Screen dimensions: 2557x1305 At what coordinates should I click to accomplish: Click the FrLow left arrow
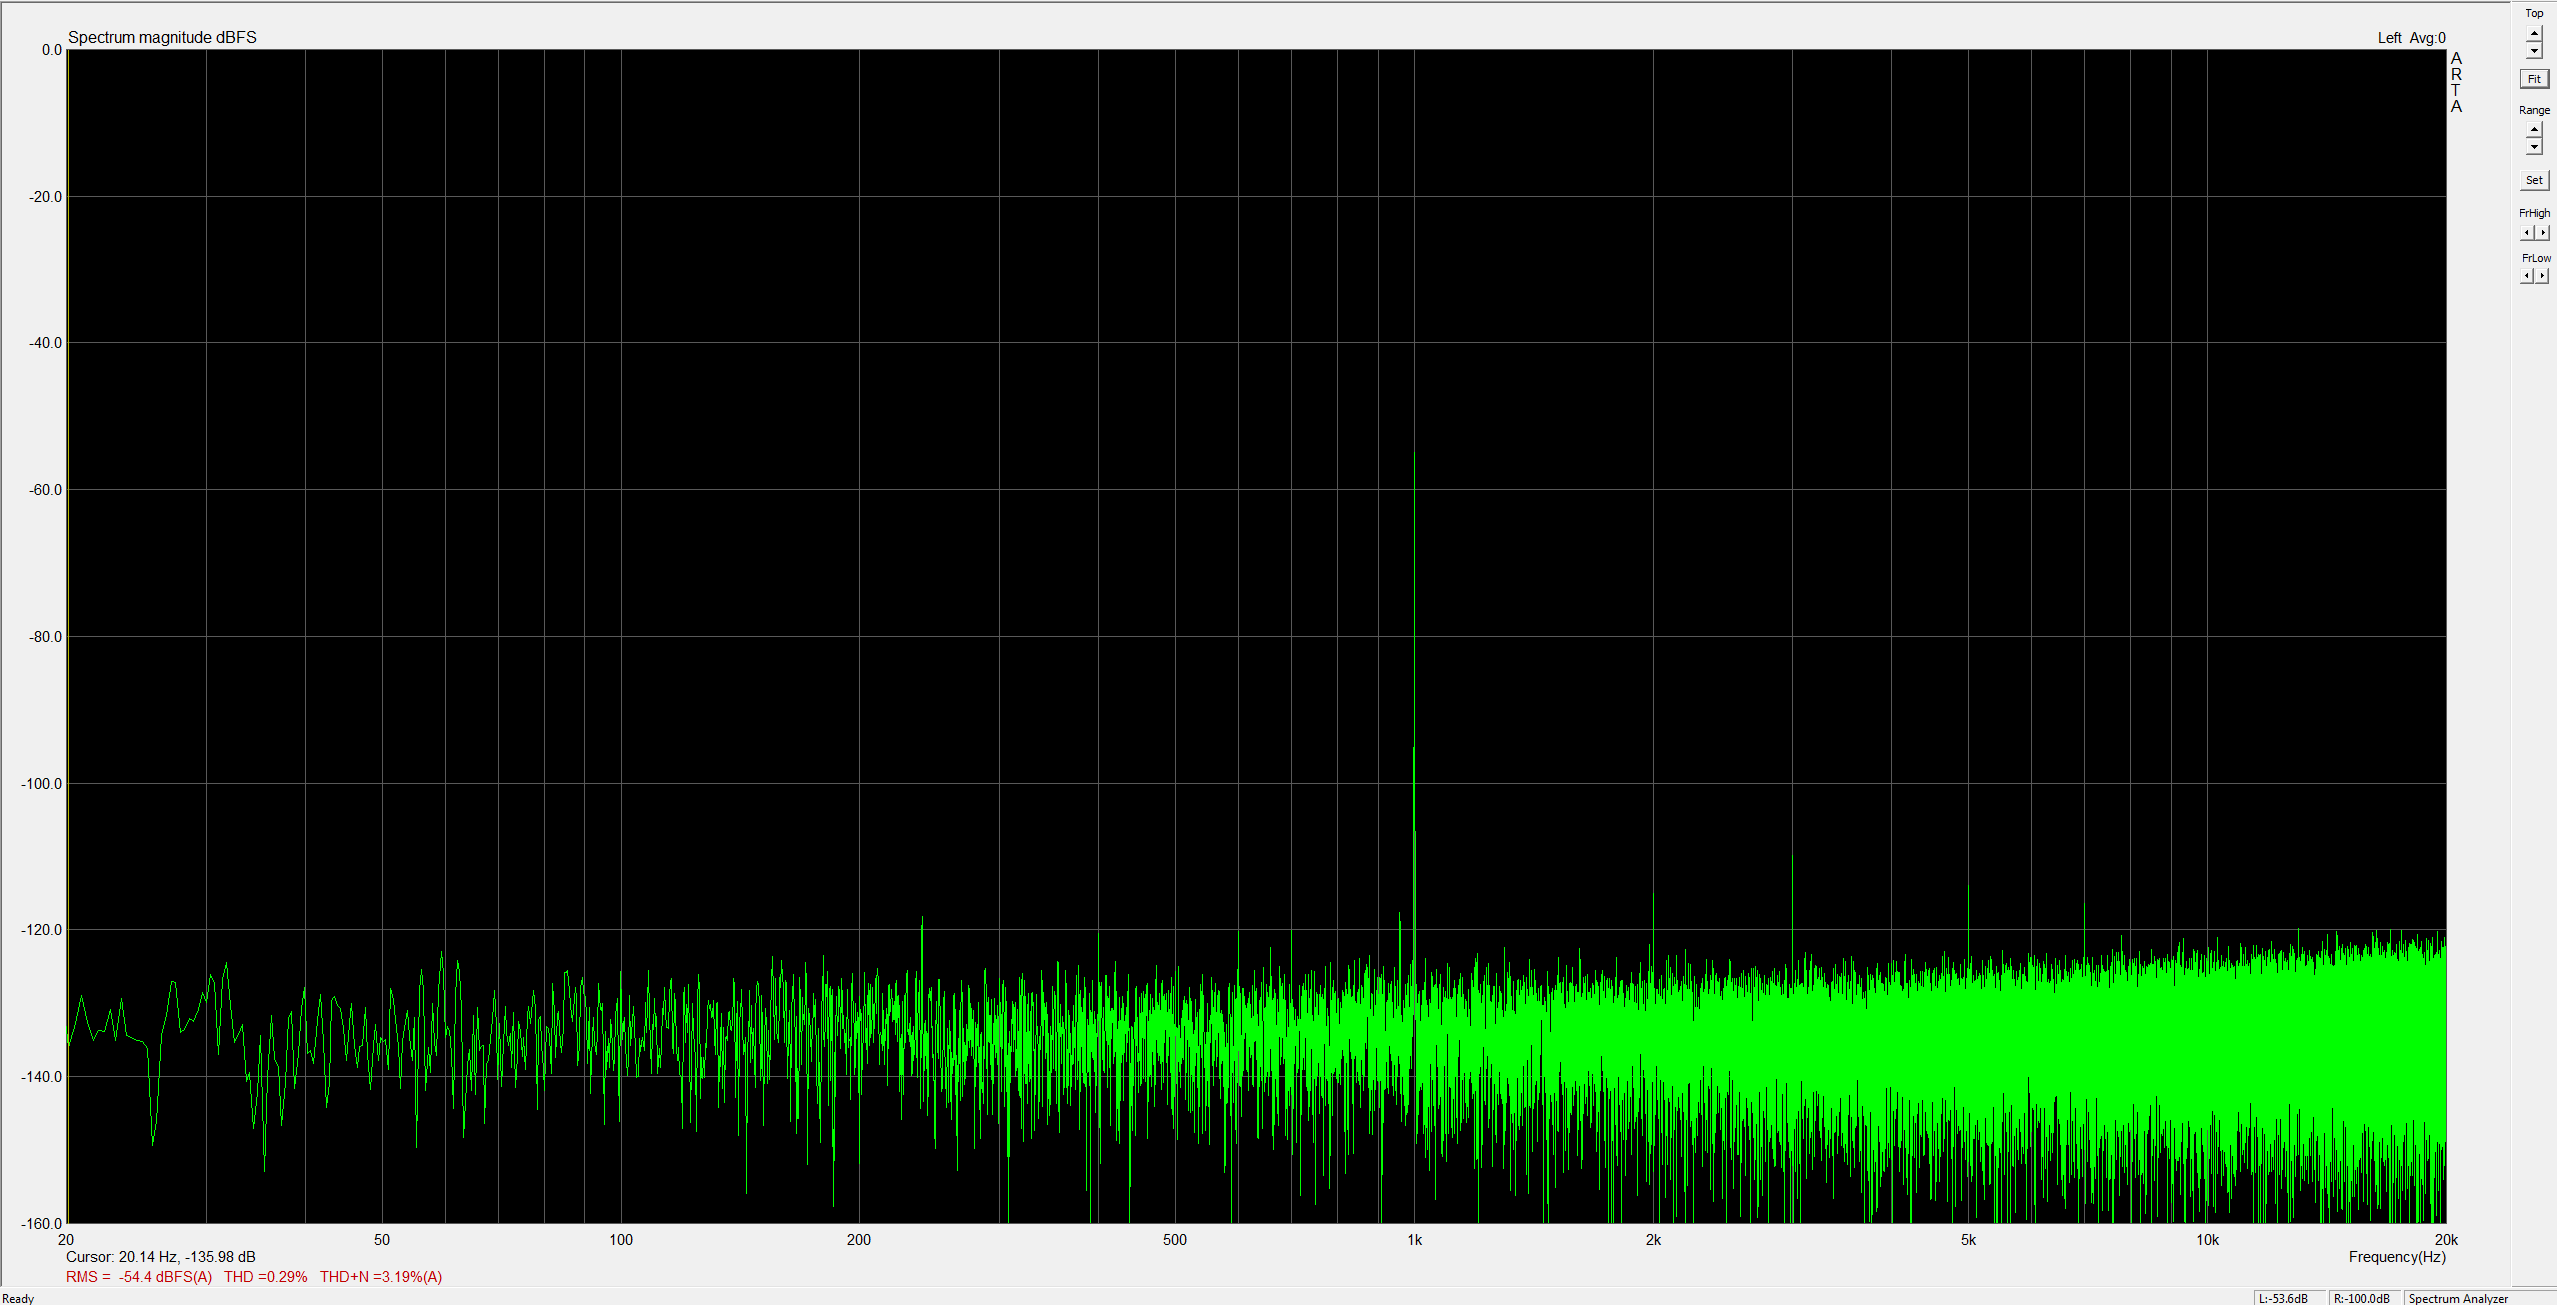[x=2526, y=276]
